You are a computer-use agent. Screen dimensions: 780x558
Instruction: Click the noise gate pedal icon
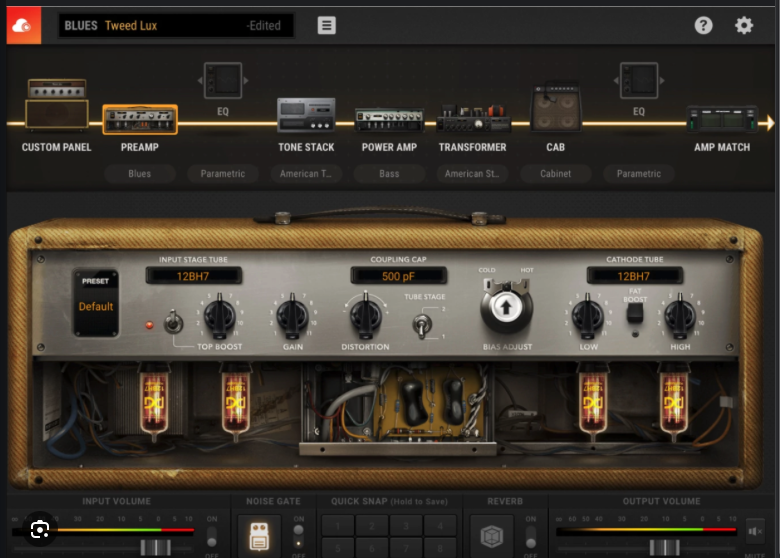pyautogui.click(x=259, y=537)
